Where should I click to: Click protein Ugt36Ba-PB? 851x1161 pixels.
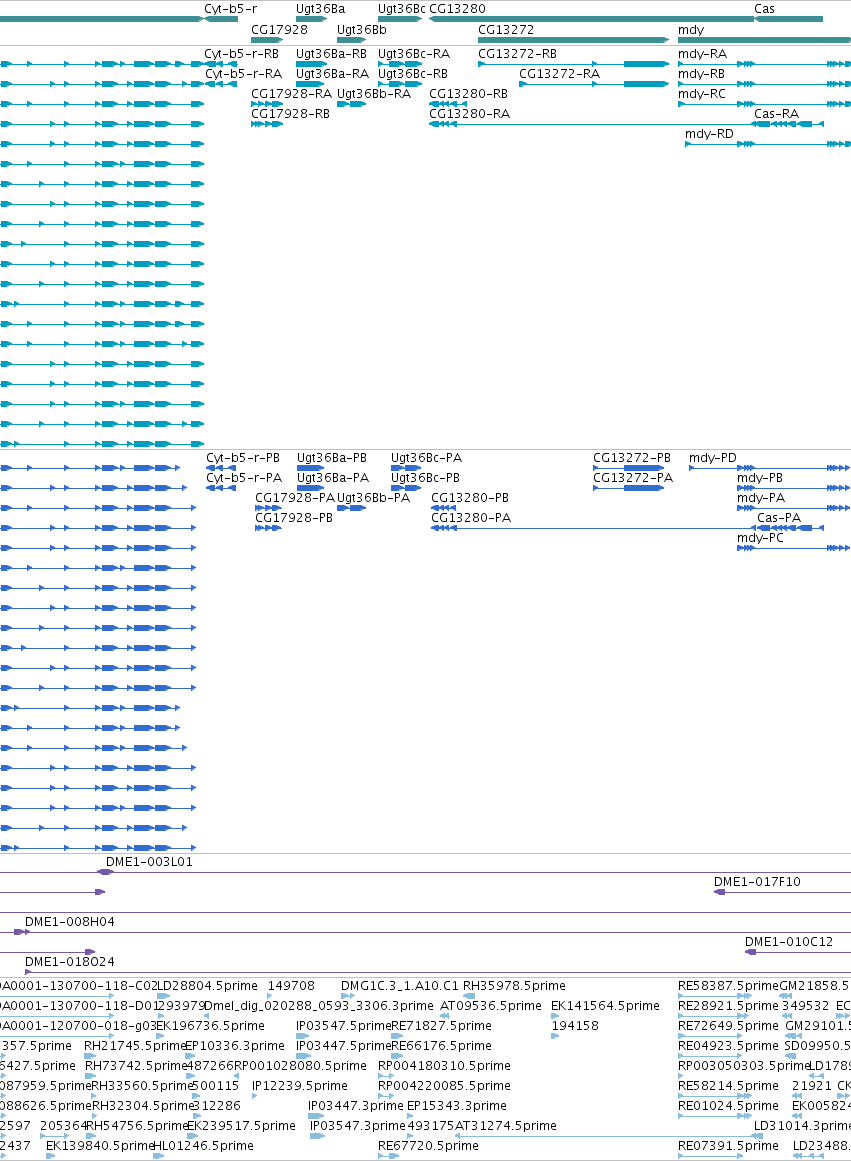point(332,458)
